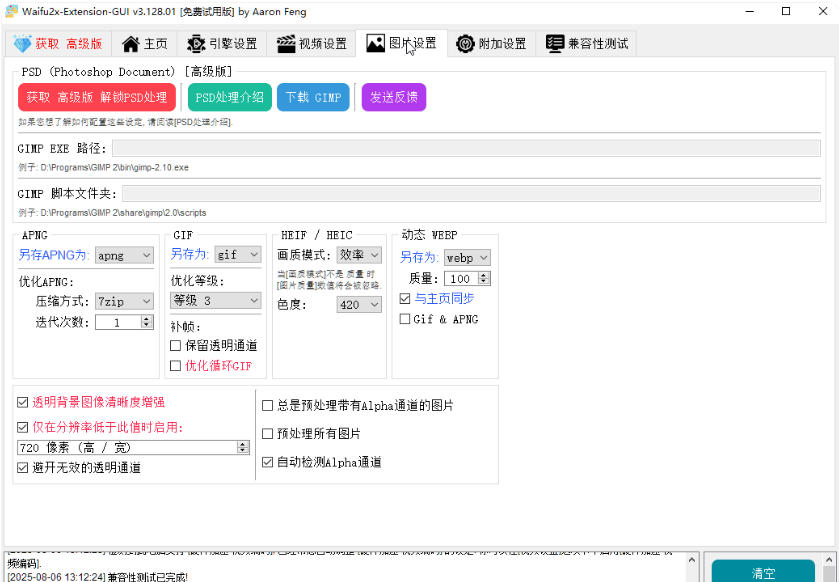Click the picture settings image icon
This screenshot has width=839, height=582.
375,44
